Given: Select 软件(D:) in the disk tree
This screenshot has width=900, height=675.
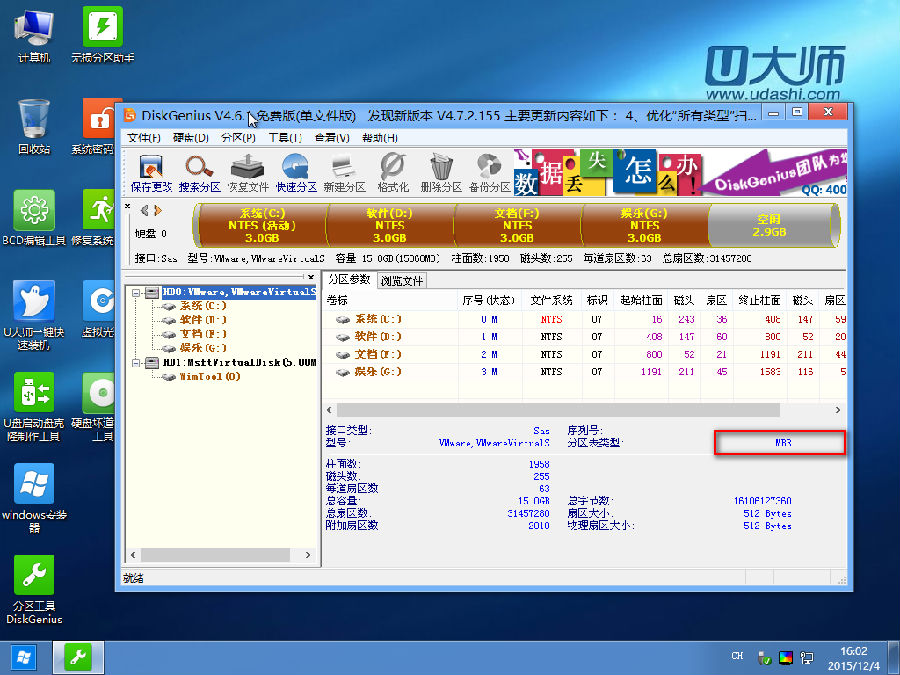Looking at the screenshot, I should (x=203, y=320).
